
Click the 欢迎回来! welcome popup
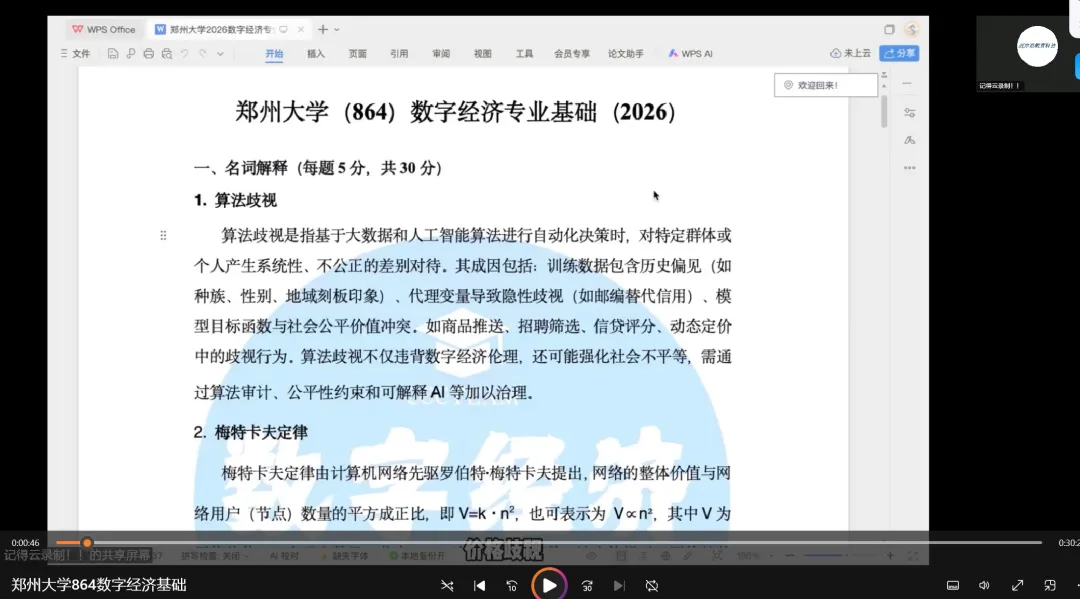click(x=826, y=85)
